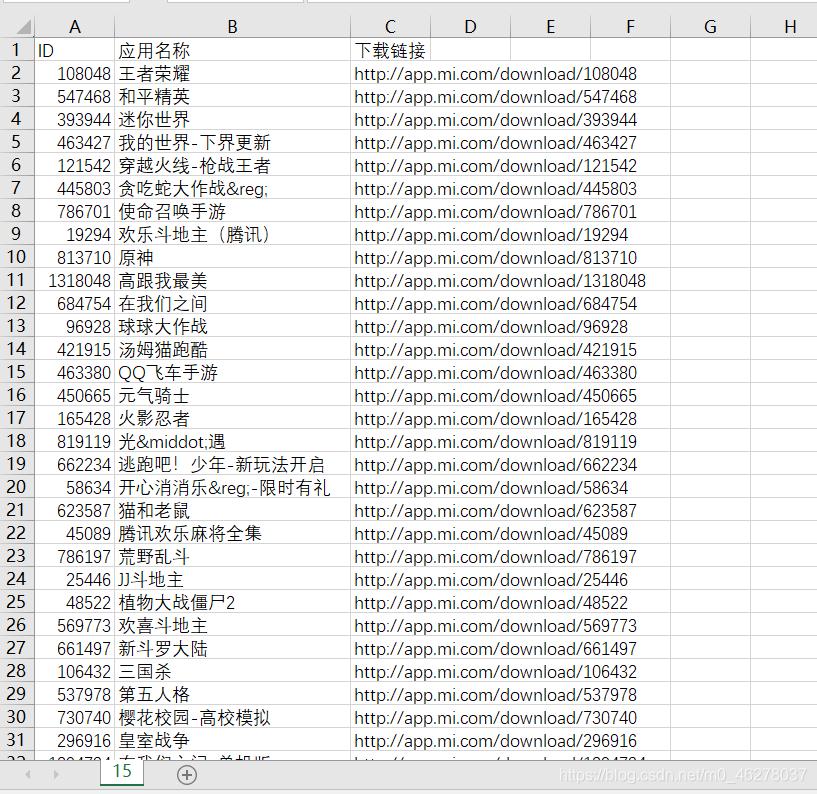Select row 31 header
The height and width of the screenshot is (794, 817).
17,739
